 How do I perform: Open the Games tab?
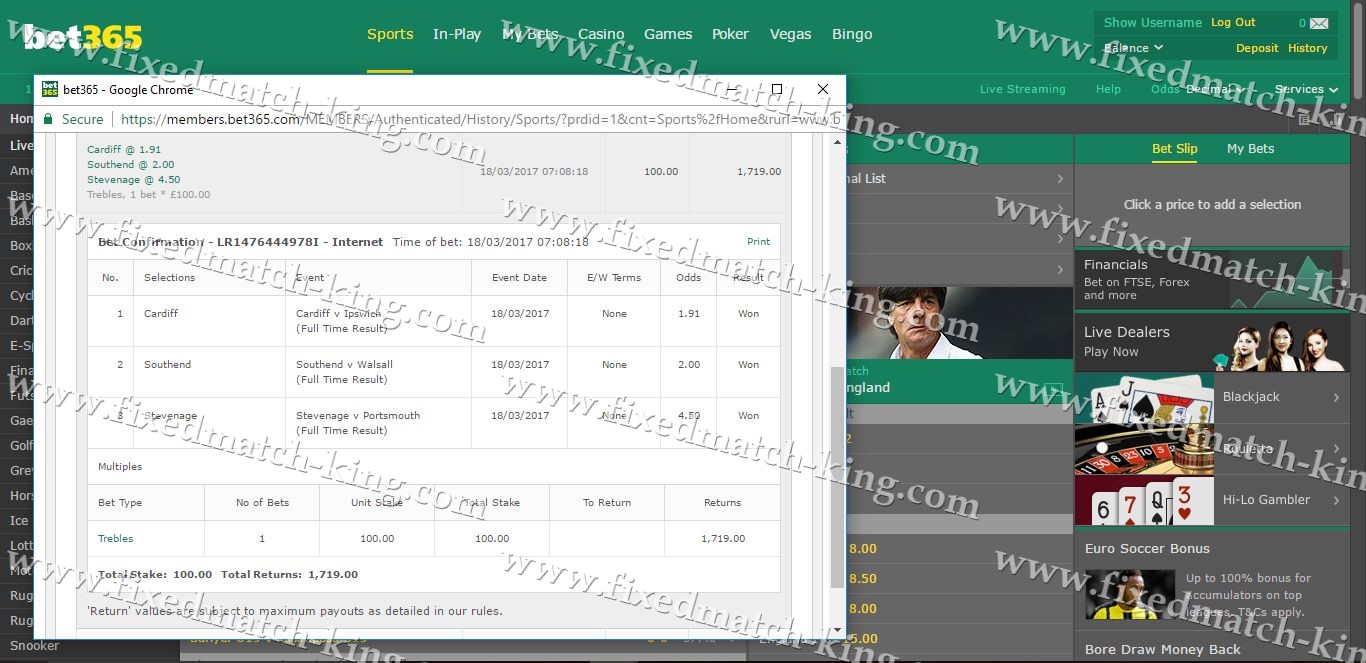tap(668, 34)
